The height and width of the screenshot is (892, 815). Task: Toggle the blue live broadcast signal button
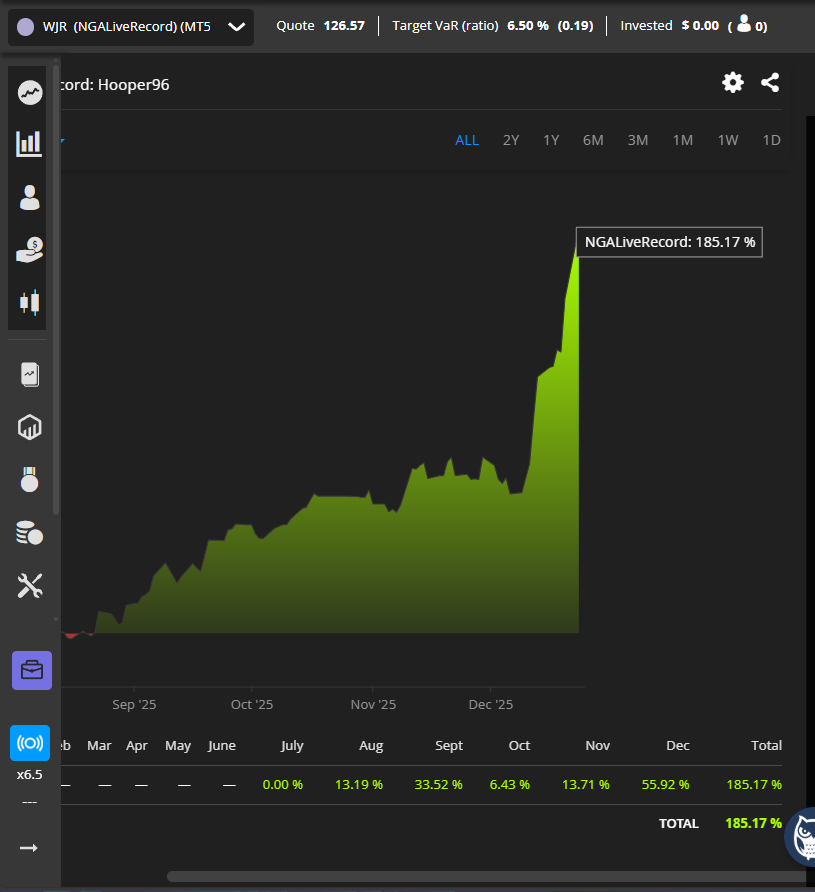(30, 743)
